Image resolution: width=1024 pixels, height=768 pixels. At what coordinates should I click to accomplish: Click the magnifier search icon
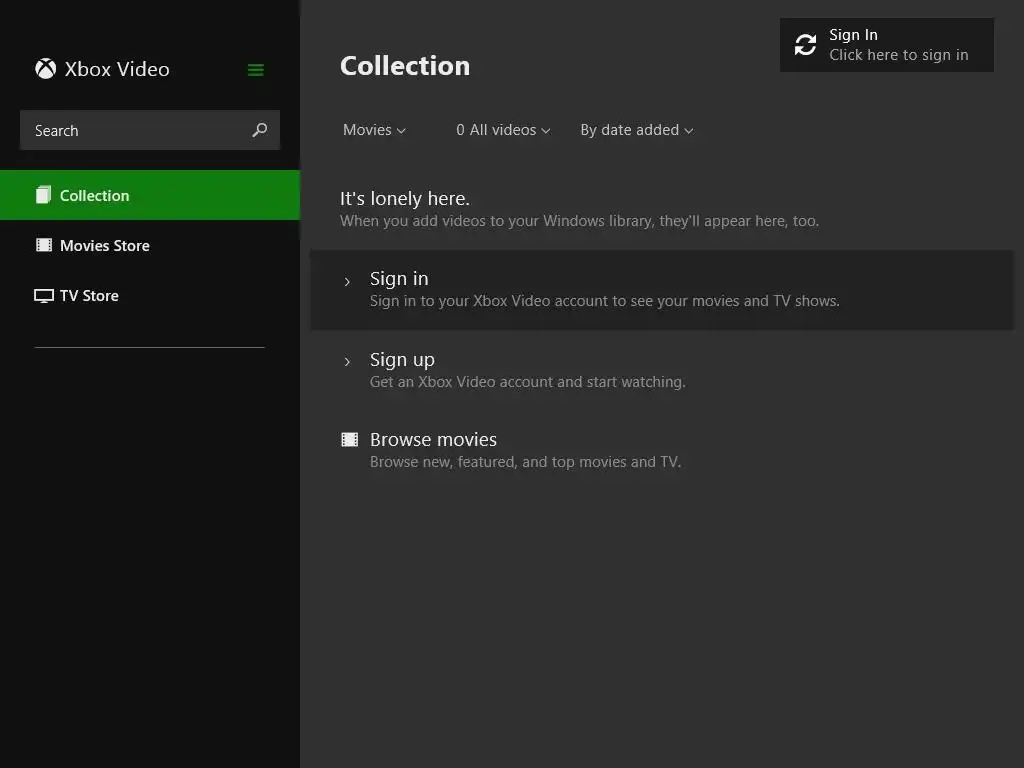[x=260, y=130]
